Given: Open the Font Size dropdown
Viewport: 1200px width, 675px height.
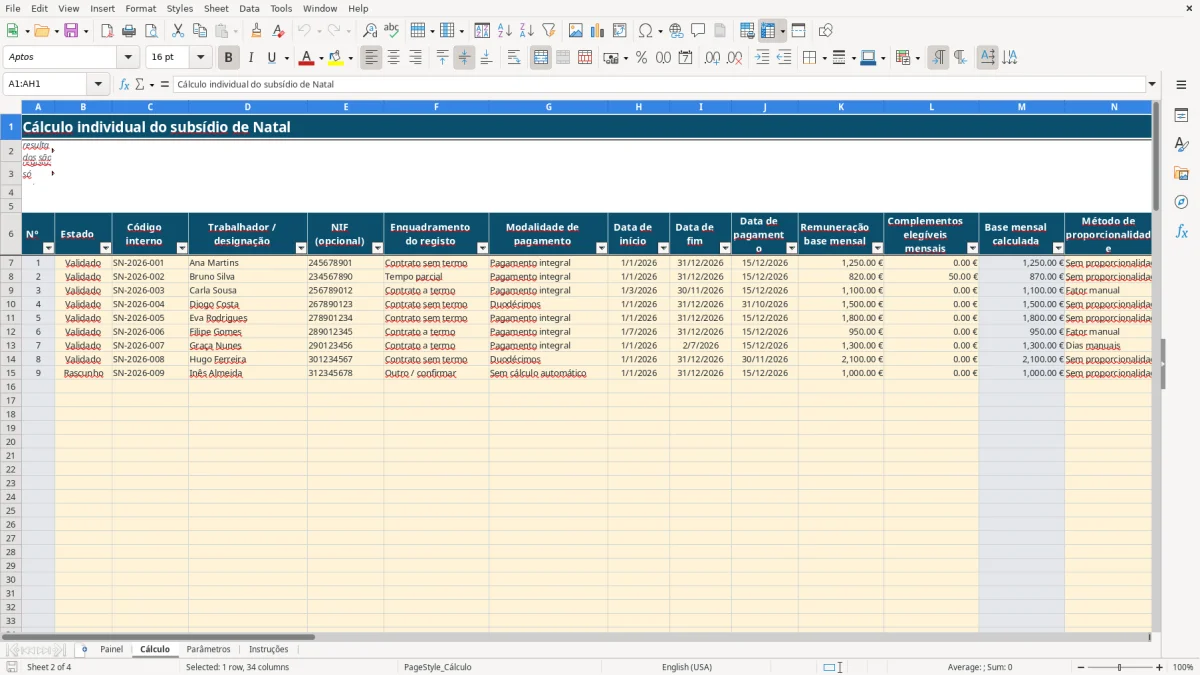Looking at the screenshot, I should click(x=201, y=58).
